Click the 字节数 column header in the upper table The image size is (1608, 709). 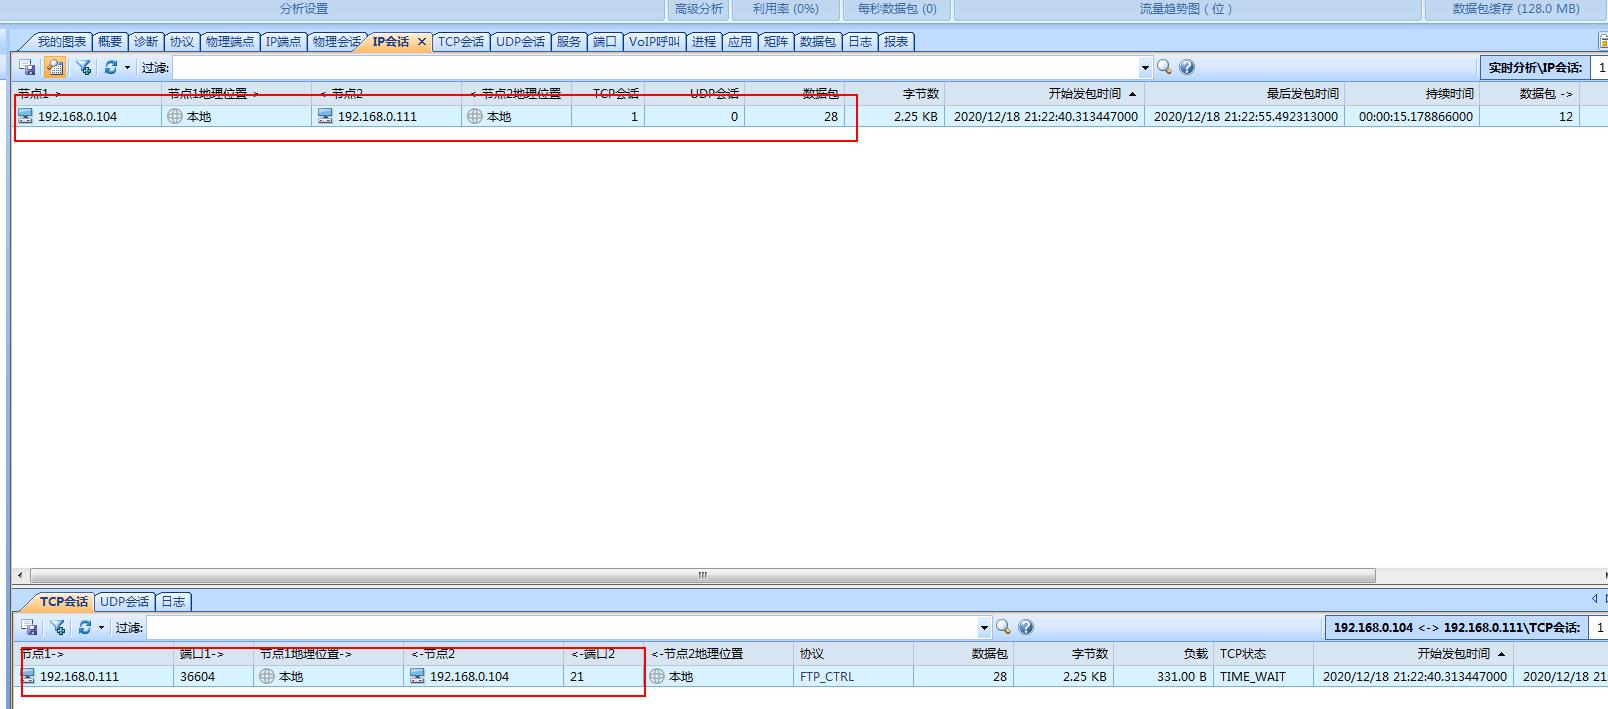click(920, 93)
